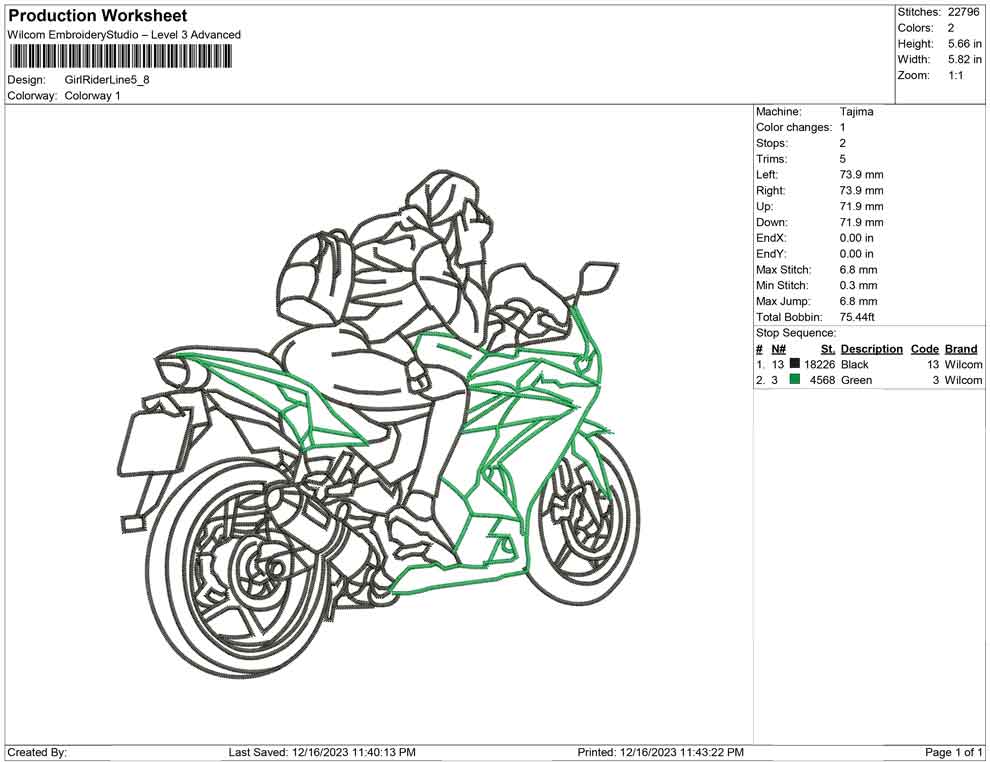Viewport: 990px width, 762px height.
Task: Click the Tajima machine value
Action: click(x=856, y=112)
